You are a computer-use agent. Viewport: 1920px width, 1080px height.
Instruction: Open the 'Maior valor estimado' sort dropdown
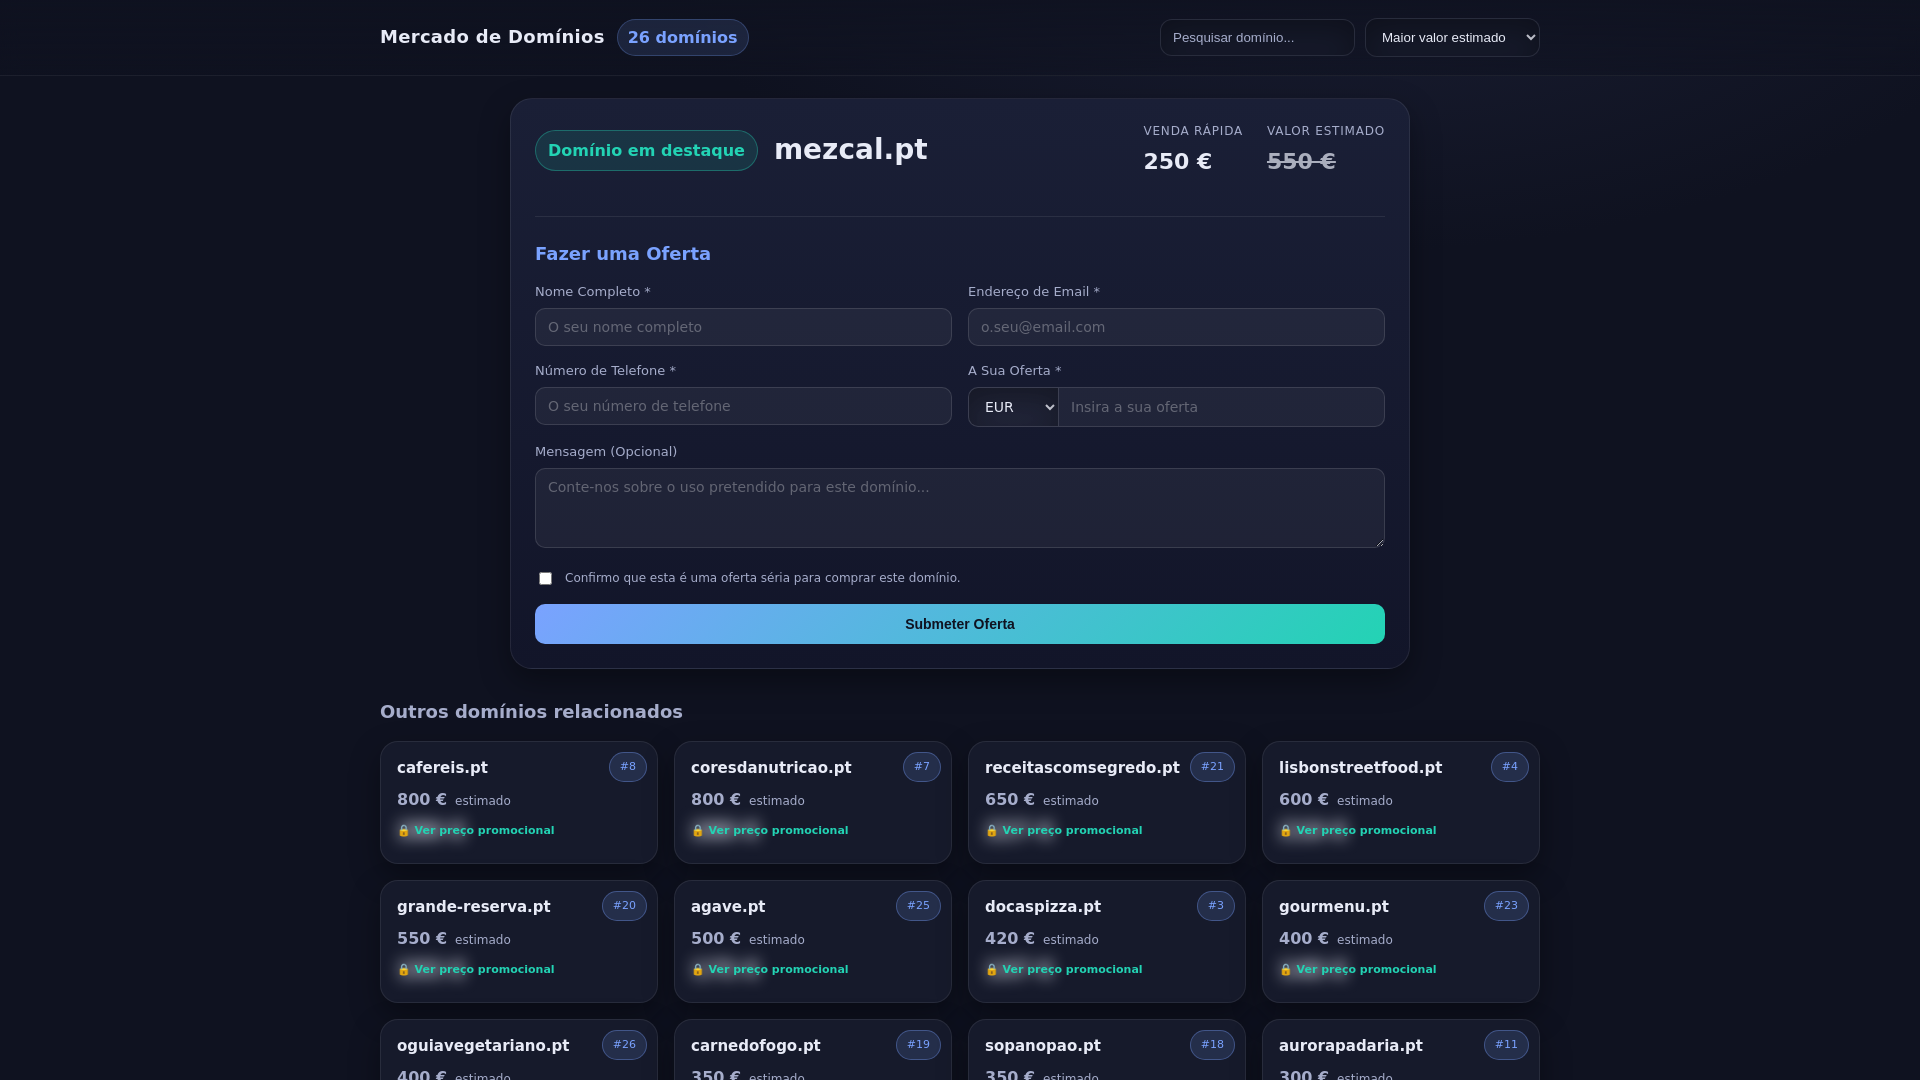click(x=1452, y=38)
